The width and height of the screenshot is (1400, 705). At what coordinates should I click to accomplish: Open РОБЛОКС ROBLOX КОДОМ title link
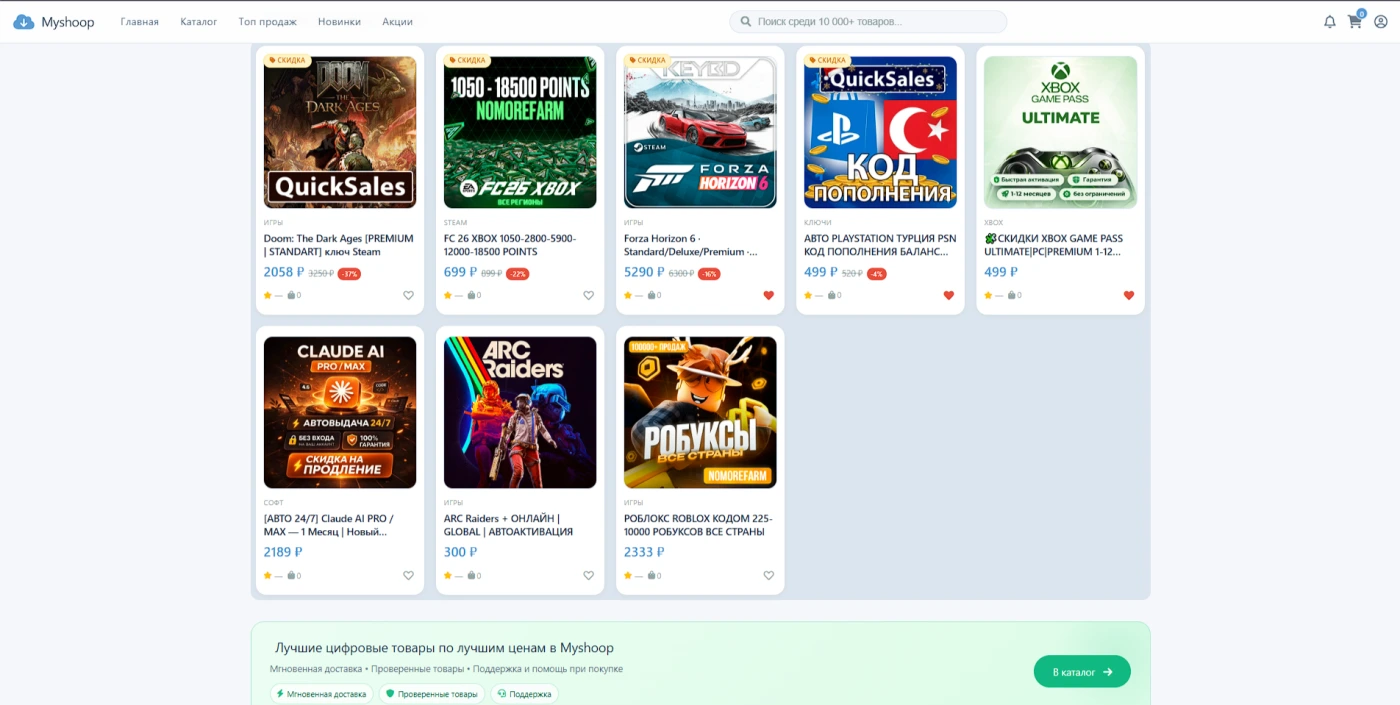pos(698,525)
